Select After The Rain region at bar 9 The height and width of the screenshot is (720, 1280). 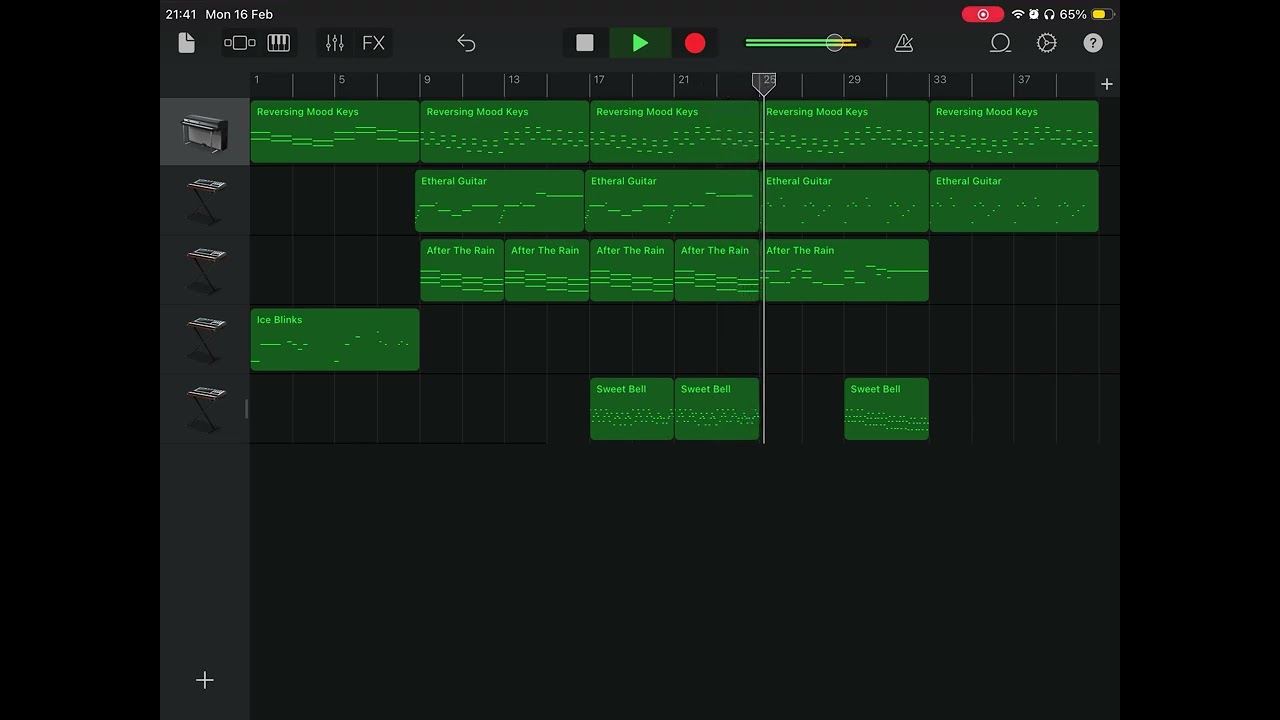[462, 270]
